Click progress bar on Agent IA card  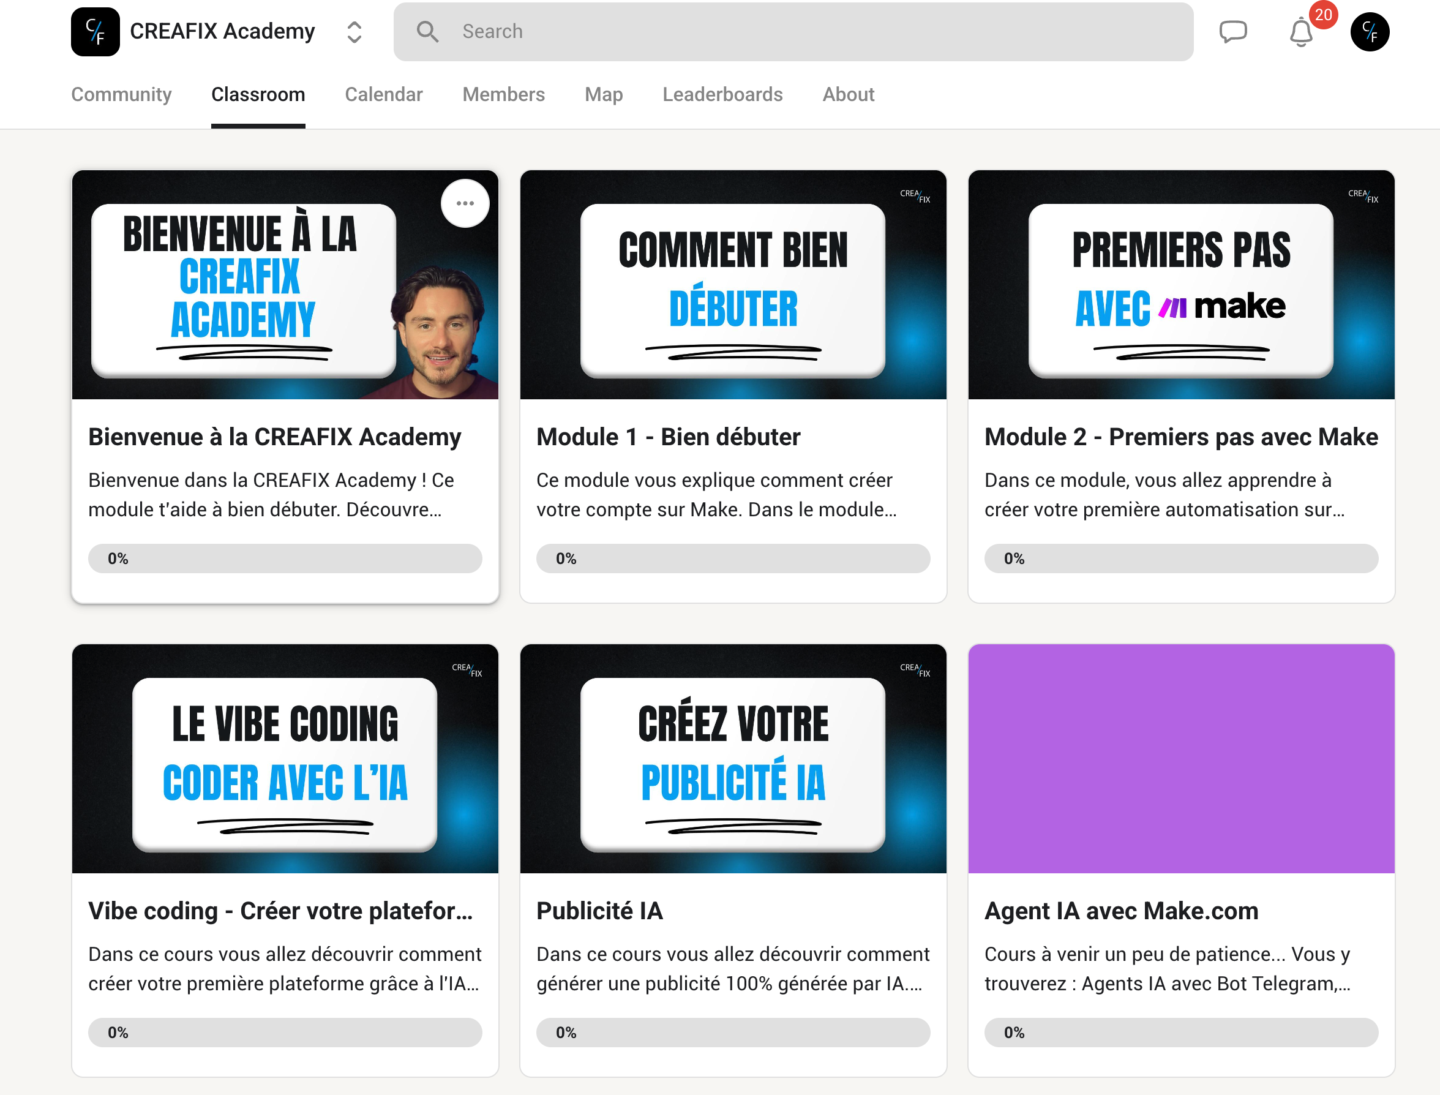click(x=1181, y=1033)
